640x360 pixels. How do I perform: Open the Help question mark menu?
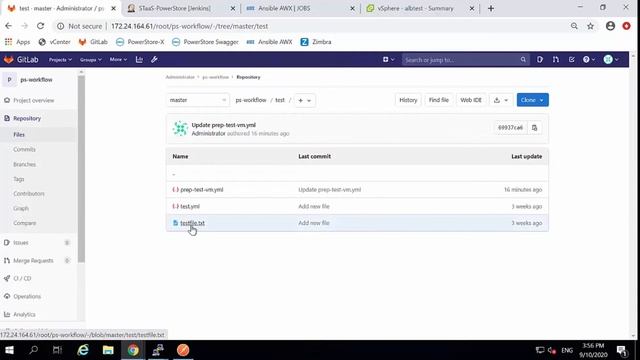pos(589,60)
